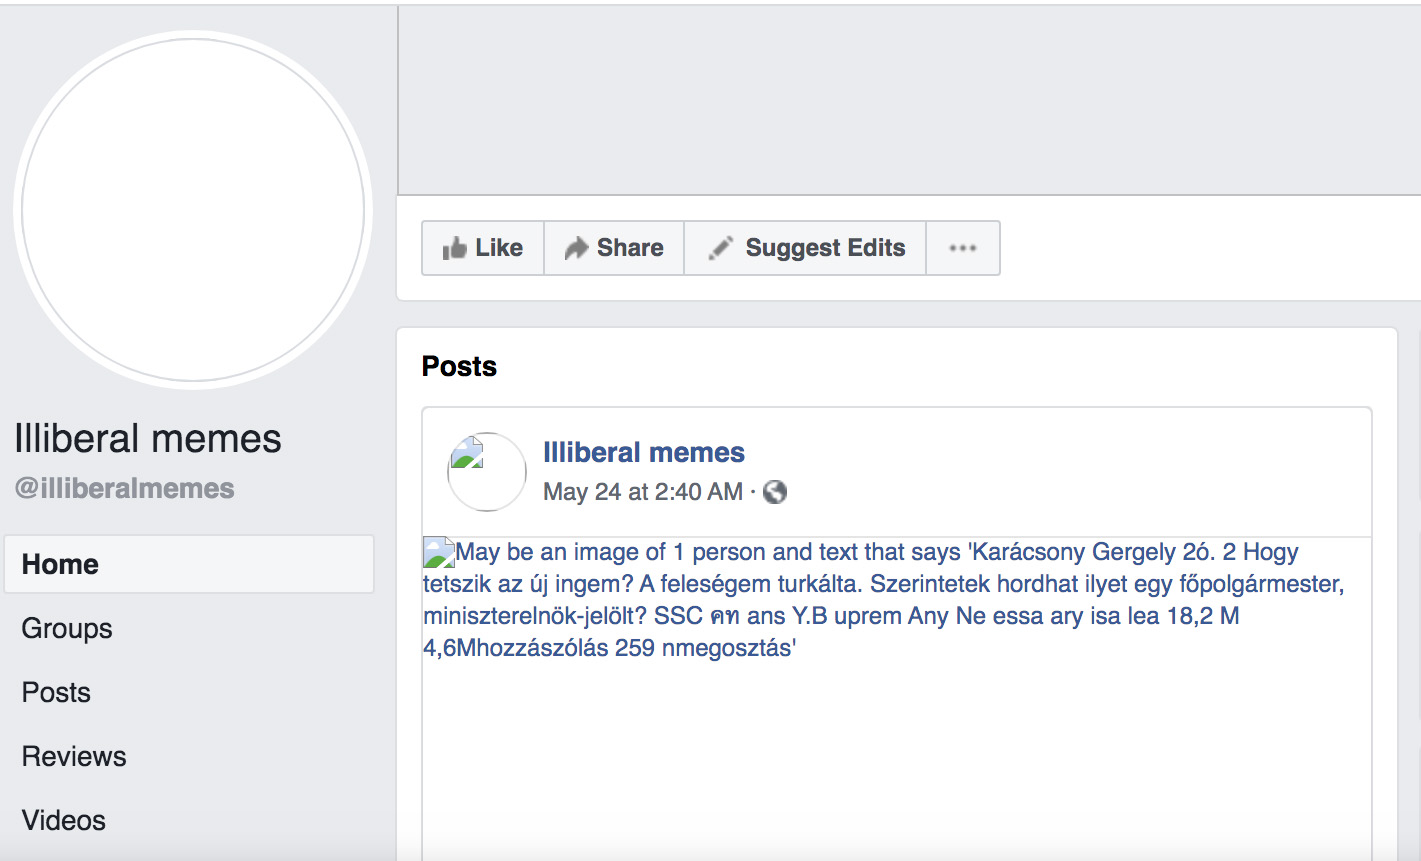Click the post timestamp May 24 at 2:40 AM
This screenshot has height=861, width=1421.
coord(643,492)
